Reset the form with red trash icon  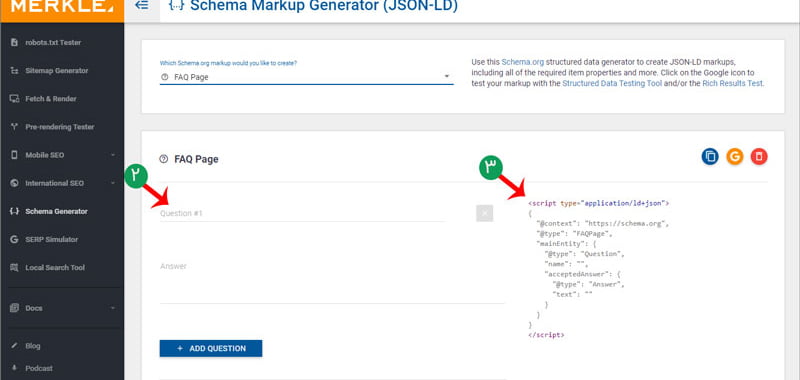click(759, 157)
